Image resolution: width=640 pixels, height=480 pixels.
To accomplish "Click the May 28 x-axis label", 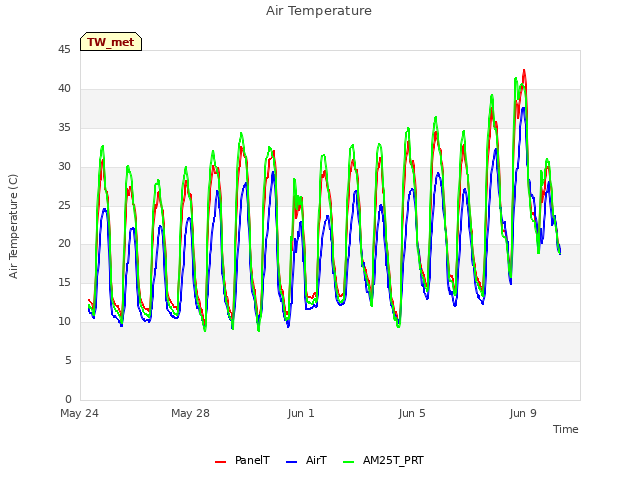I will pyautogui.click(x=190, y=413).
